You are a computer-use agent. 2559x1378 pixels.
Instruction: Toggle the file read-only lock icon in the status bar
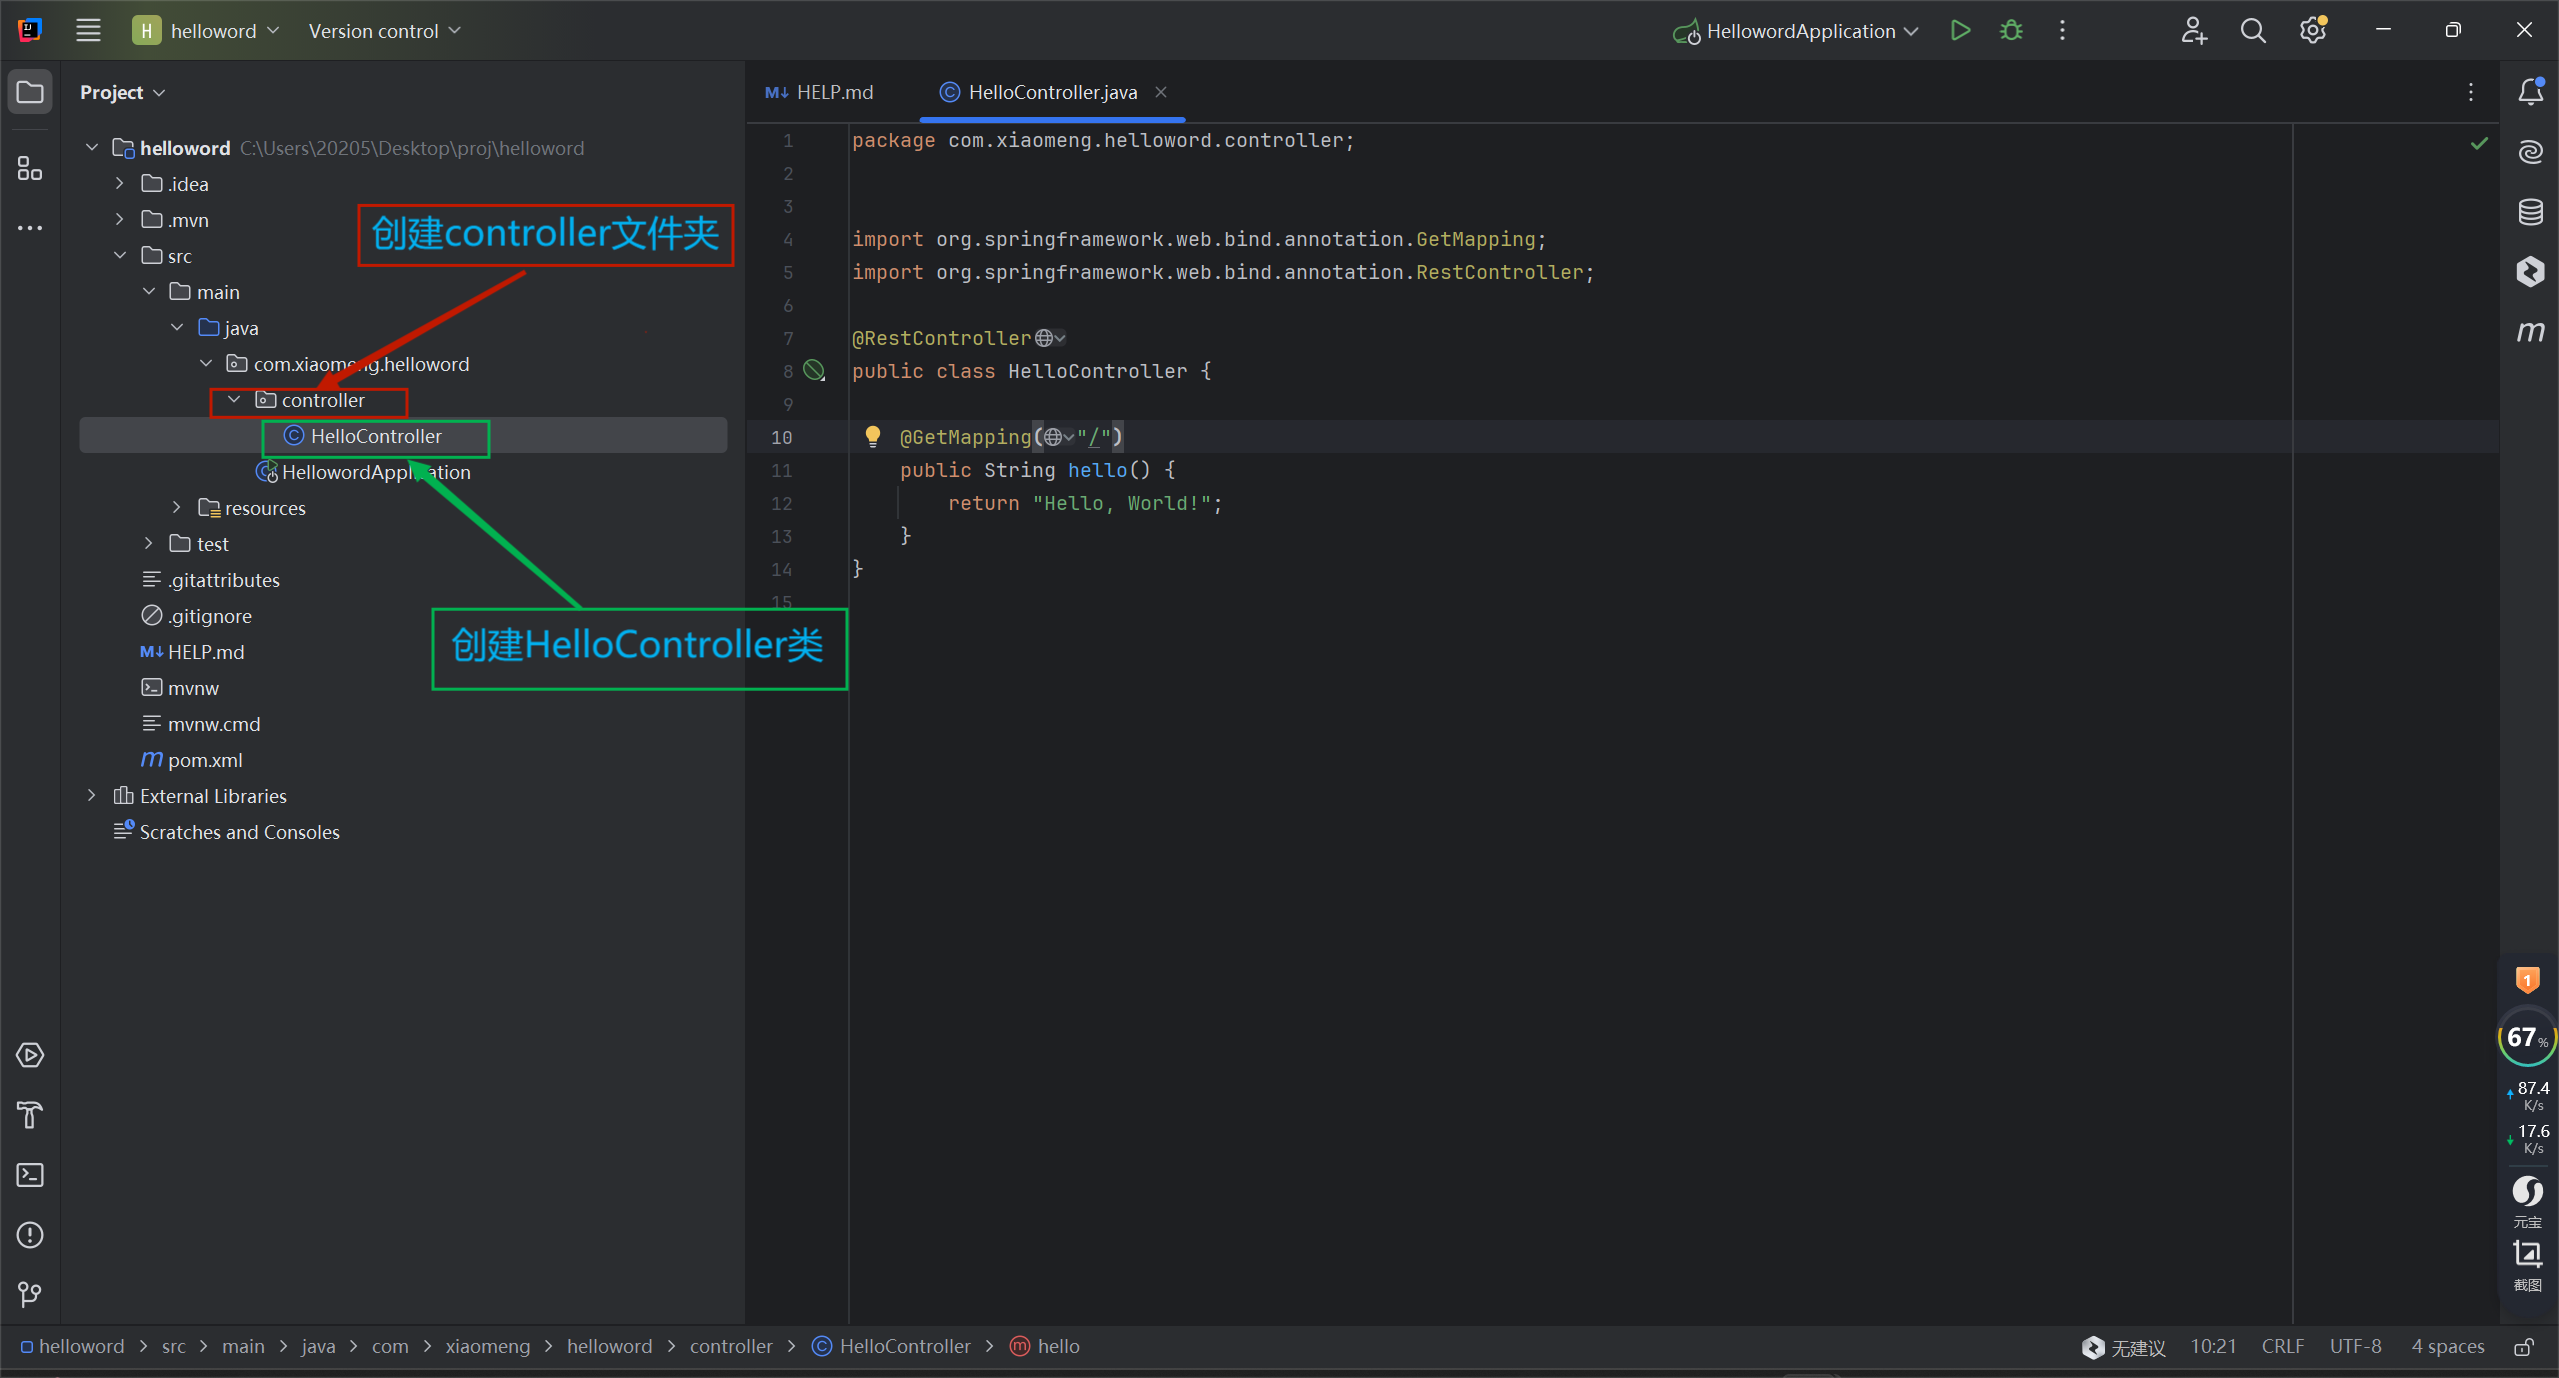[x=2524, y=1347]
